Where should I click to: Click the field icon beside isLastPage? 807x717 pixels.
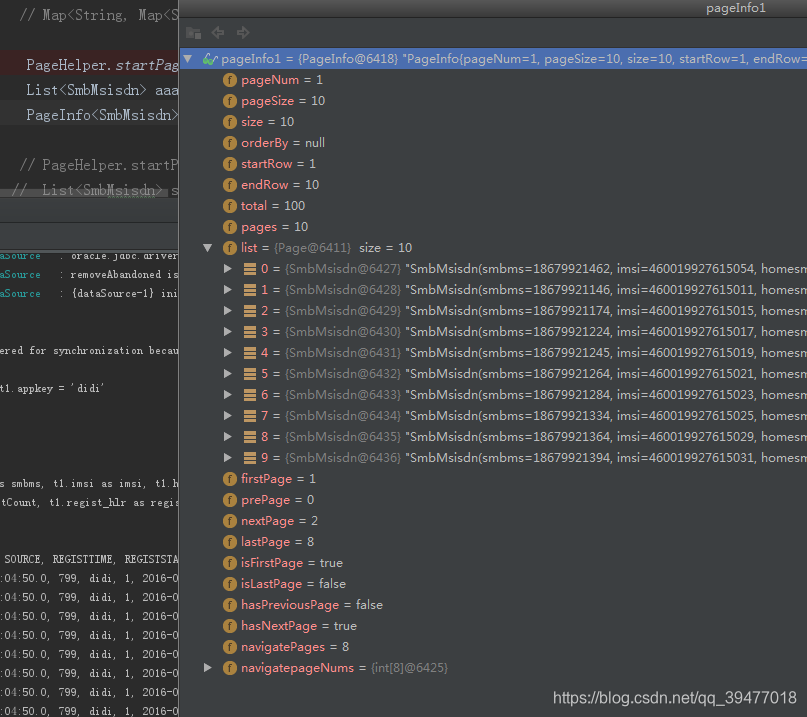click(x=230, y=584)
